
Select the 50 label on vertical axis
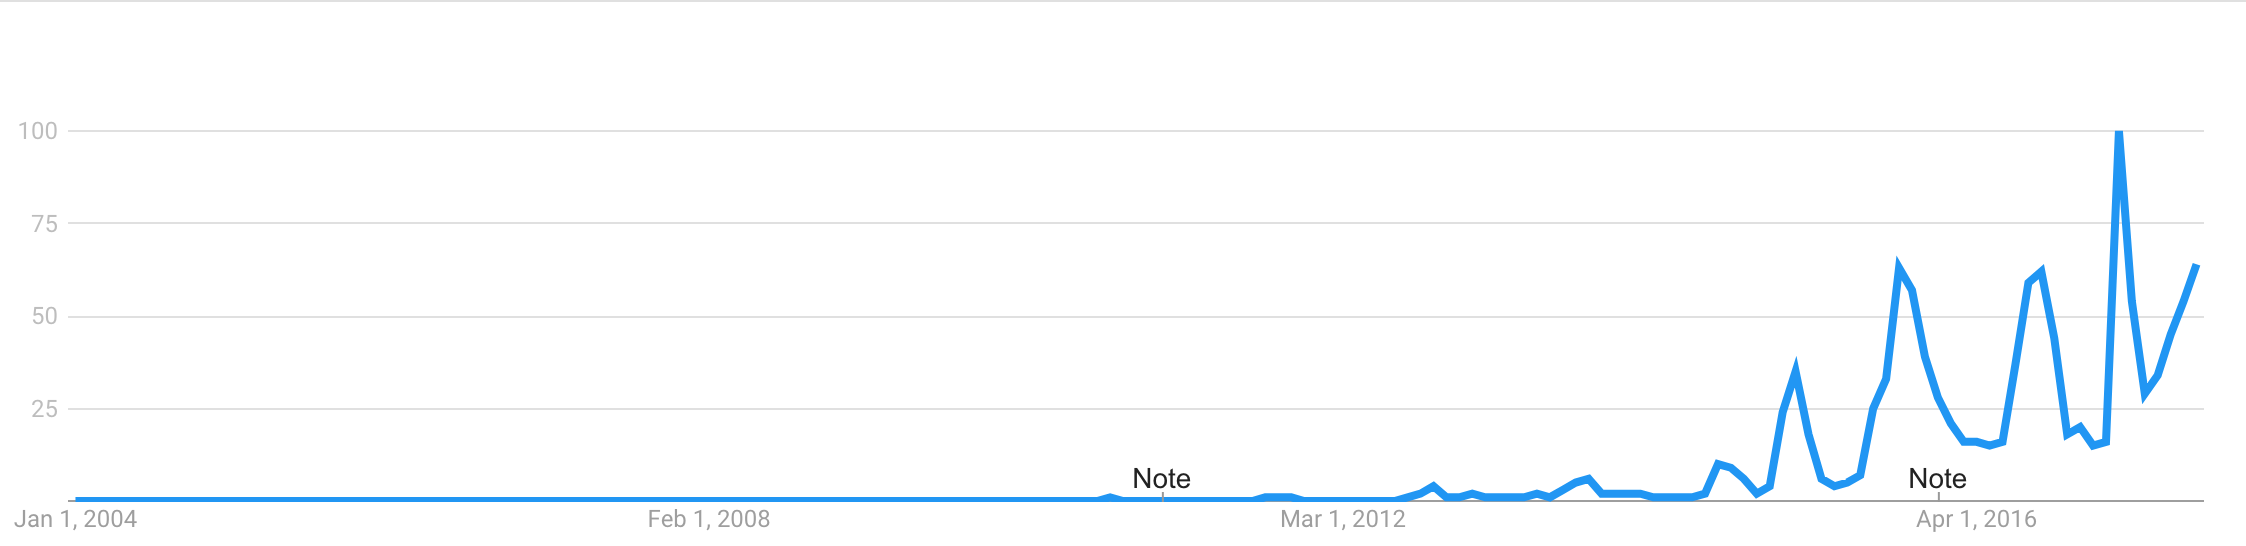tap(45, 317)
